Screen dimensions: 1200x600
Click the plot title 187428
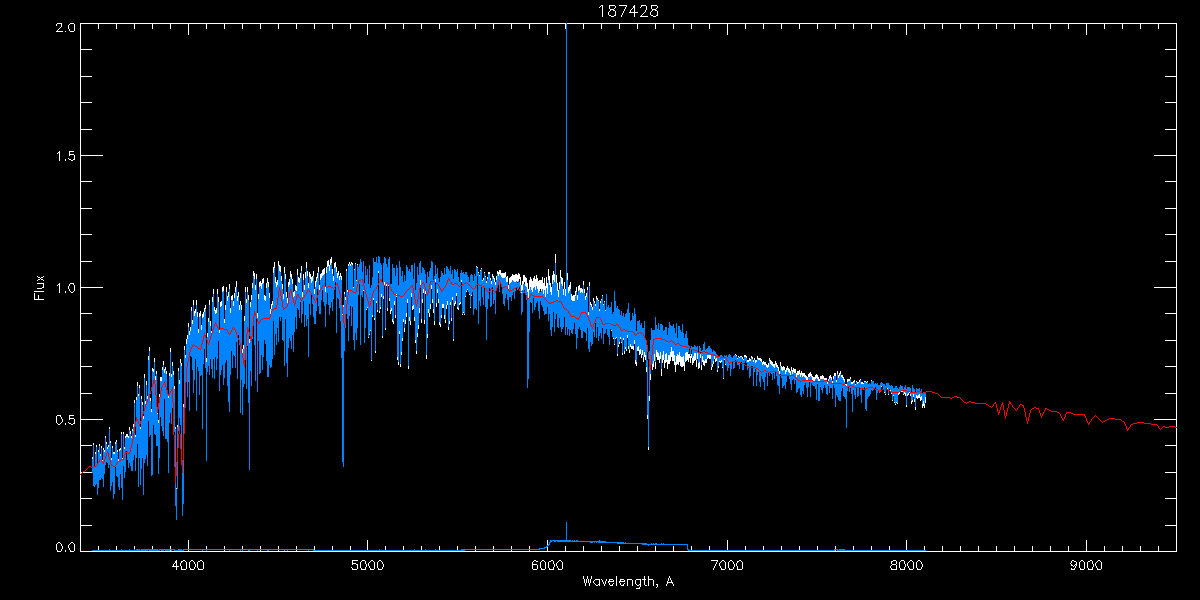pyautogui.click(x=627, y=11)
